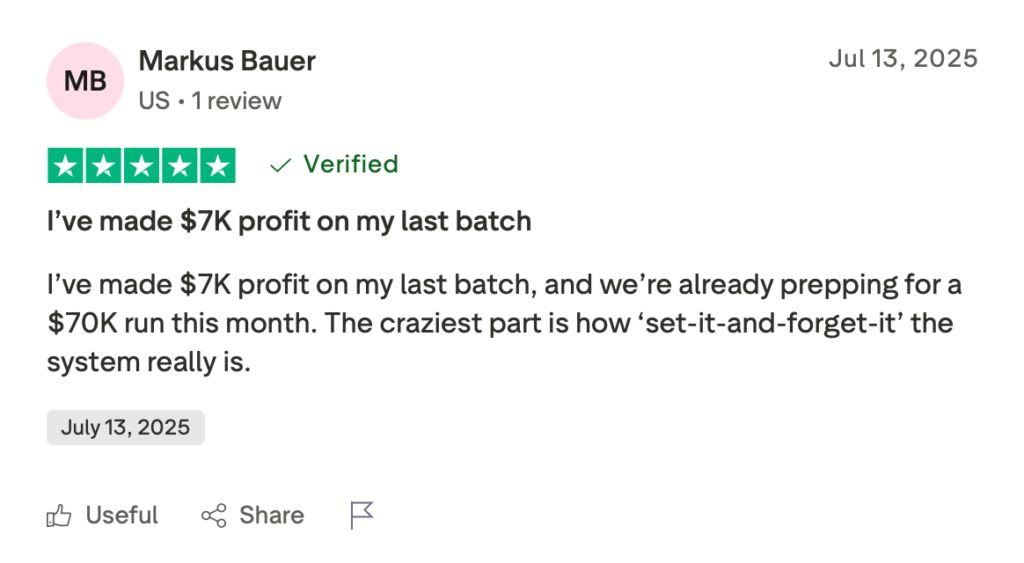Open Markus Bauer's profile name

coord(227,61)
